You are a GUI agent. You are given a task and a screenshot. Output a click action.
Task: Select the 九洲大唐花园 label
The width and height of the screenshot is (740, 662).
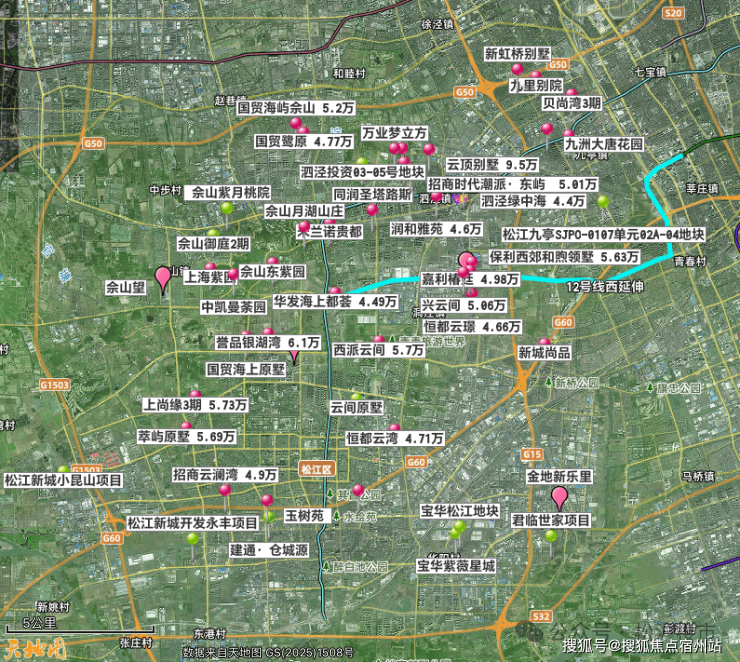tap(604, 144)
